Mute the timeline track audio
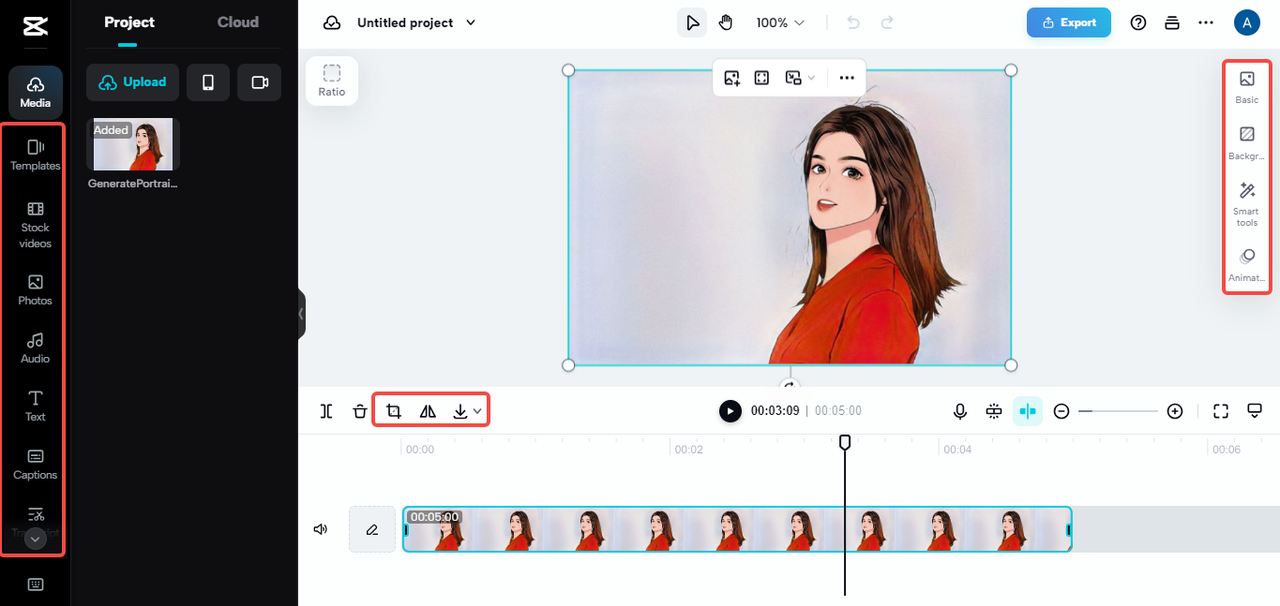This screenshot has width=1280, height=606. pos(321,529)
